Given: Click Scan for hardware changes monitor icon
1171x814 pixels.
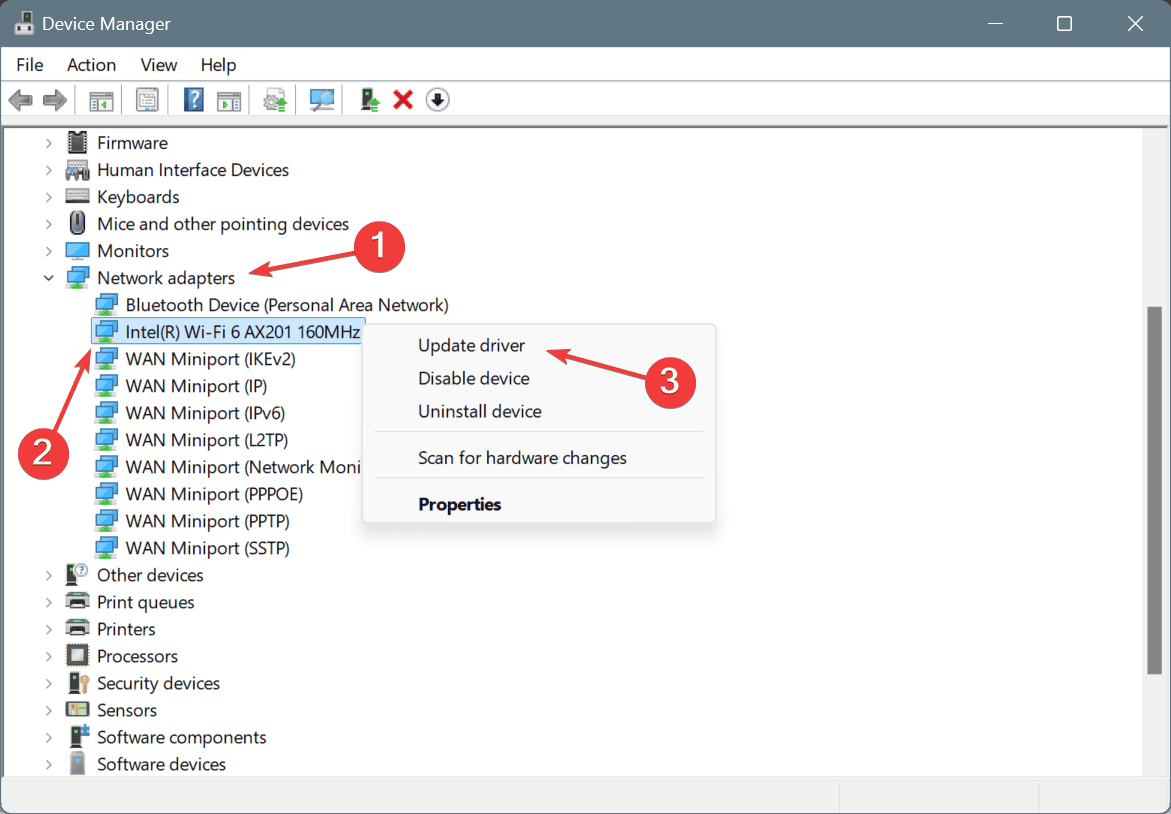Looking at the screenshot, I should (322, 100).
